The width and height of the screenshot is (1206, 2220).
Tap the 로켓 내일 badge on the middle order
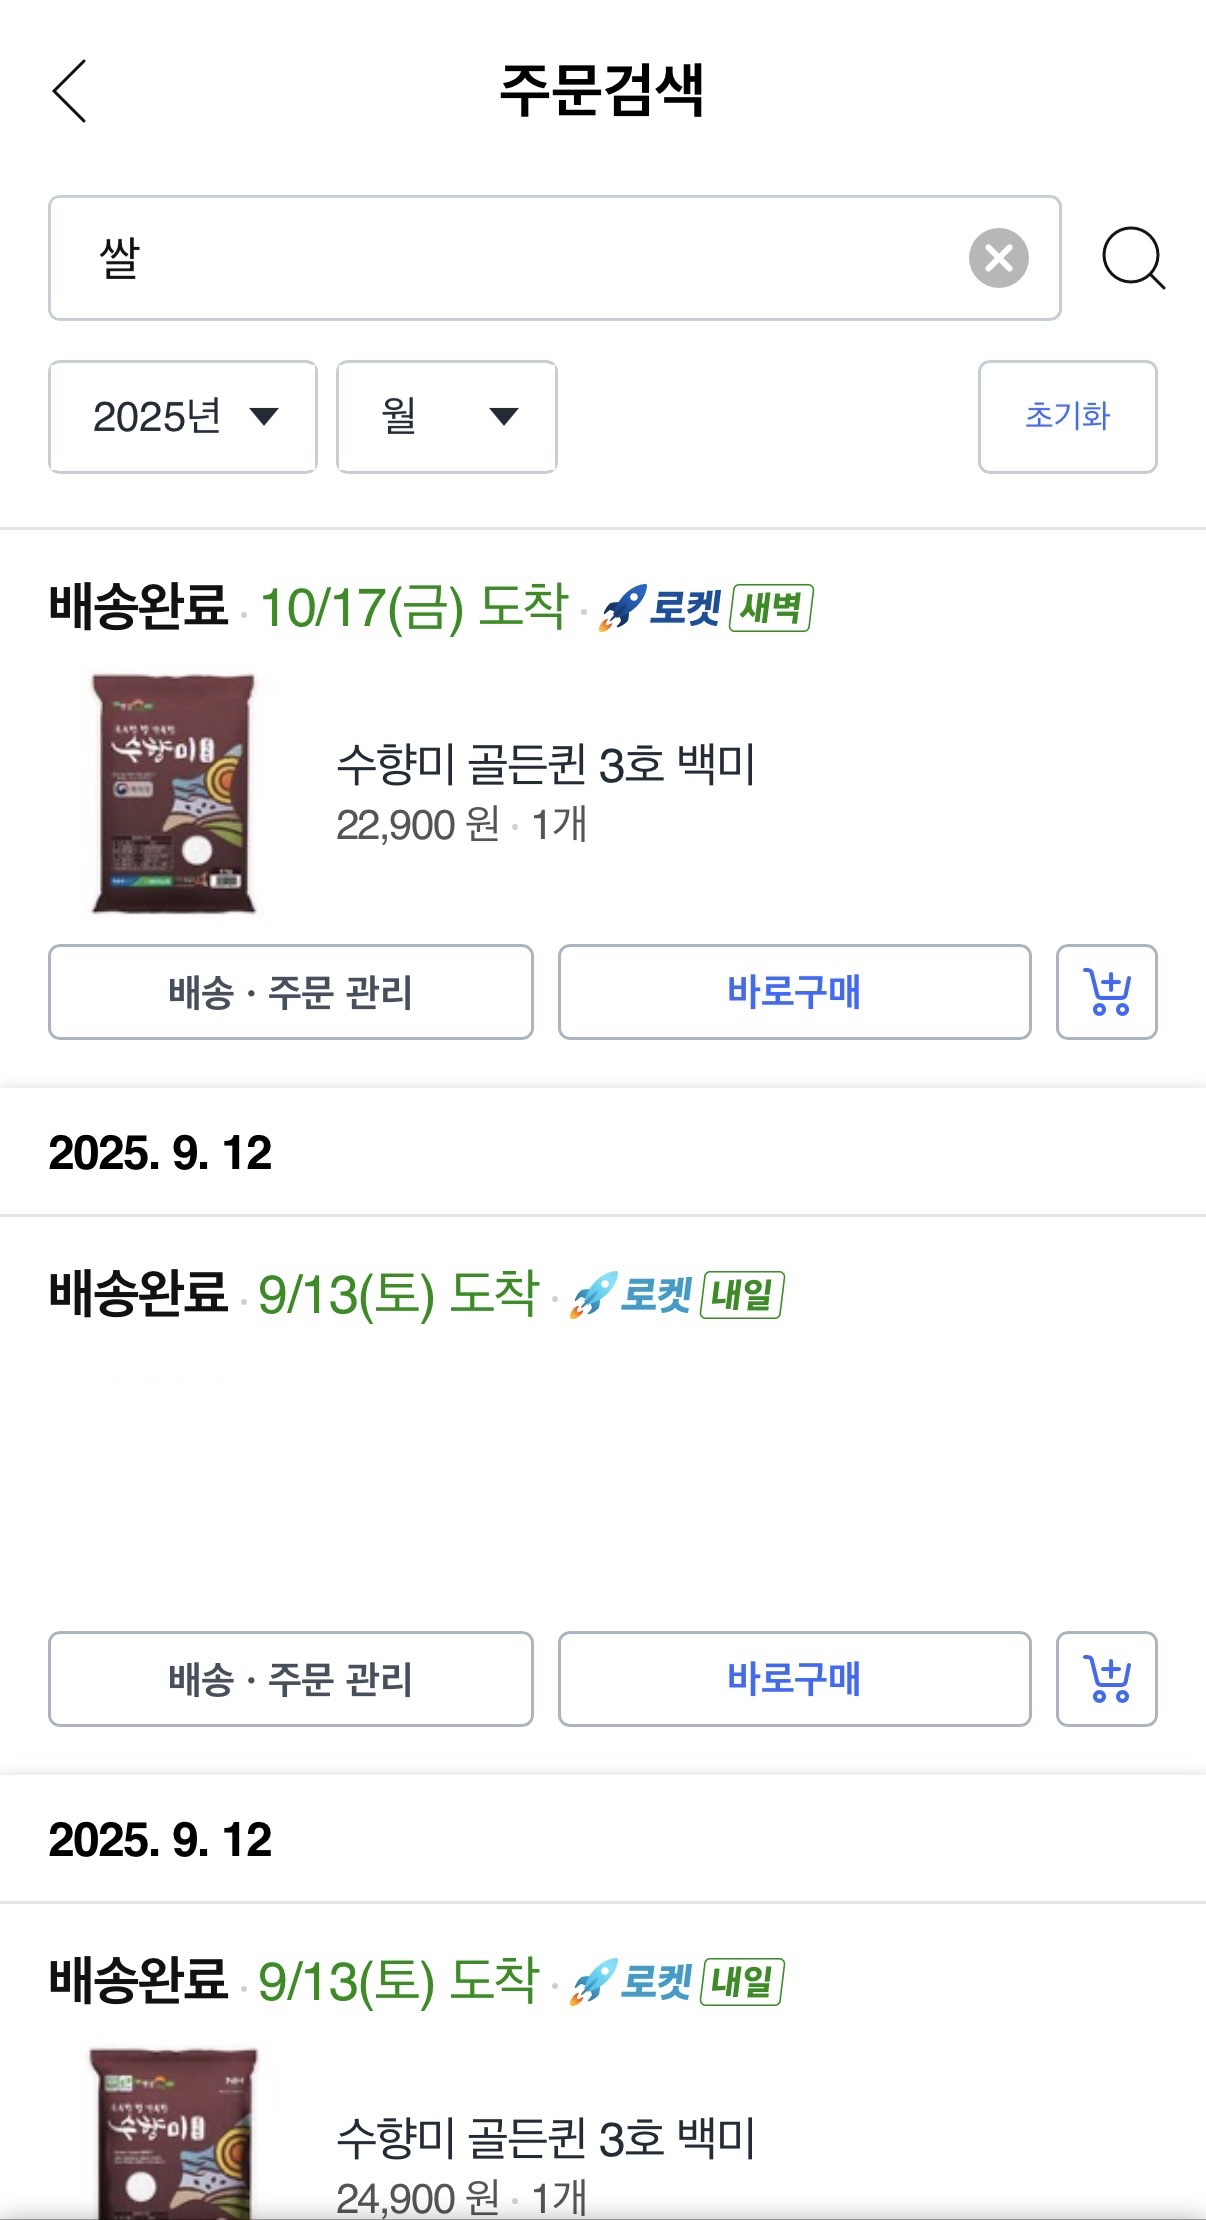(x=677, y=1294)
